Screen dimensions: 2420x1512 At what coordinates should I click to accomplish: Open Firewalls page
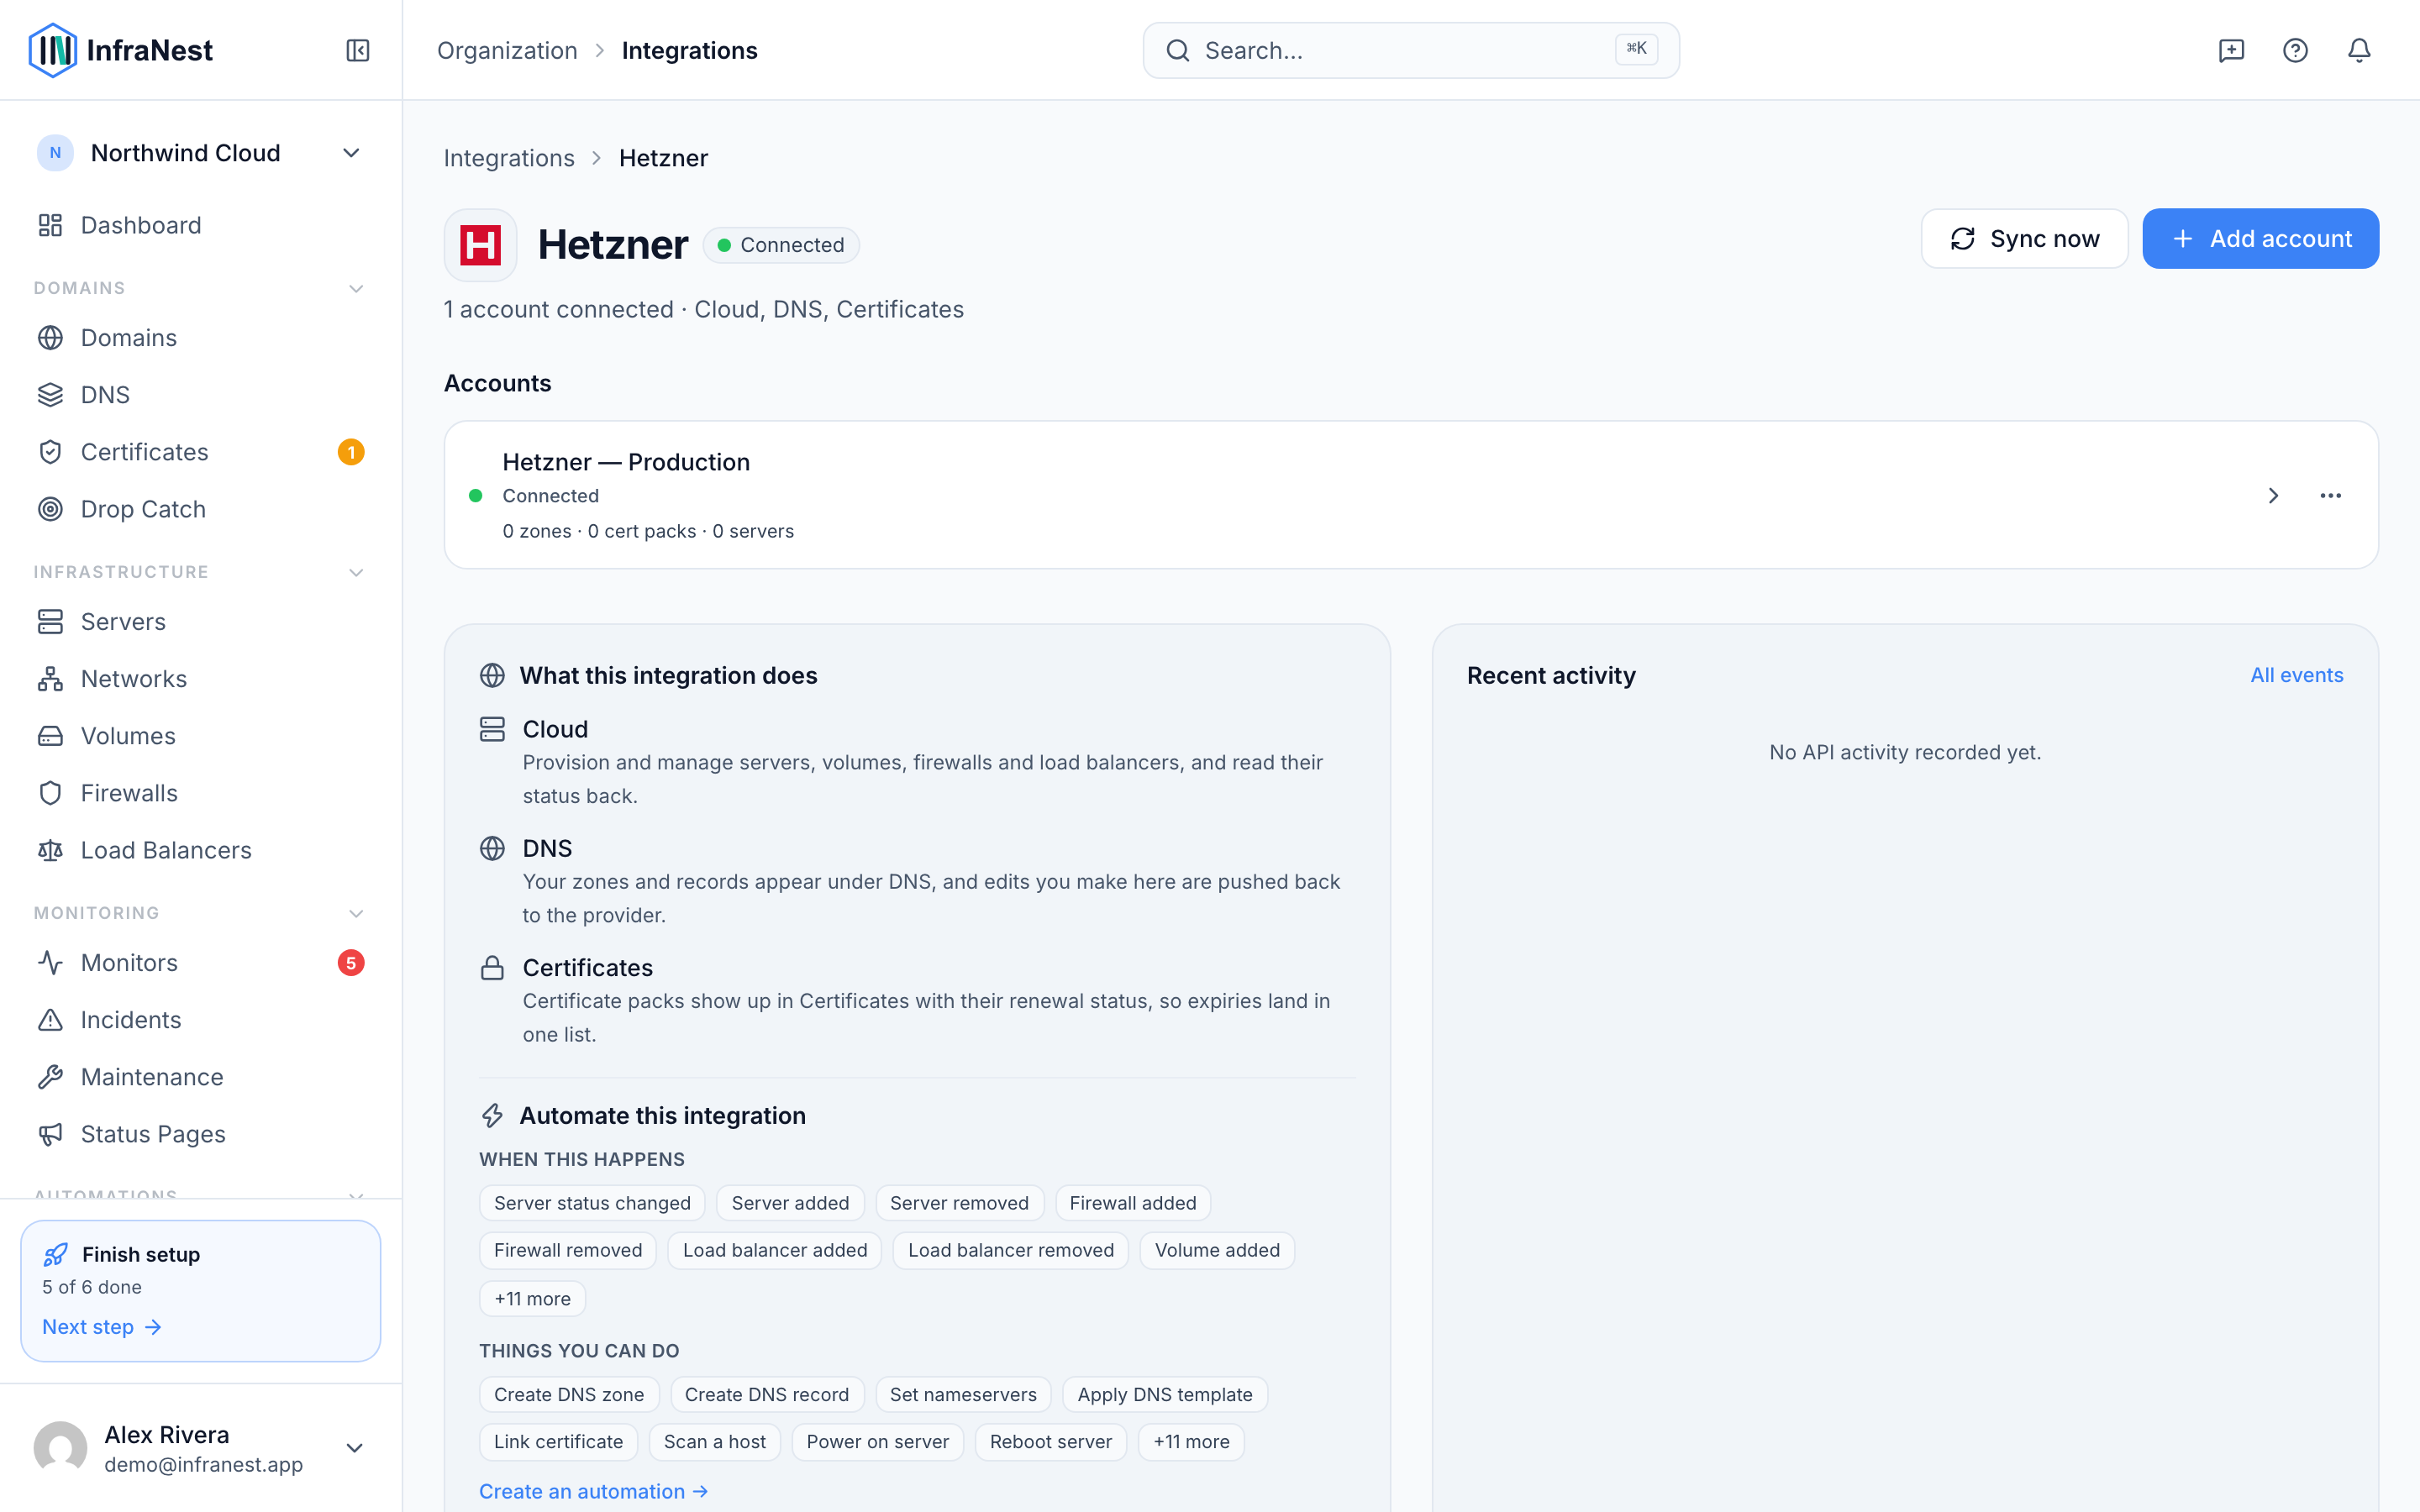(201, 793)
